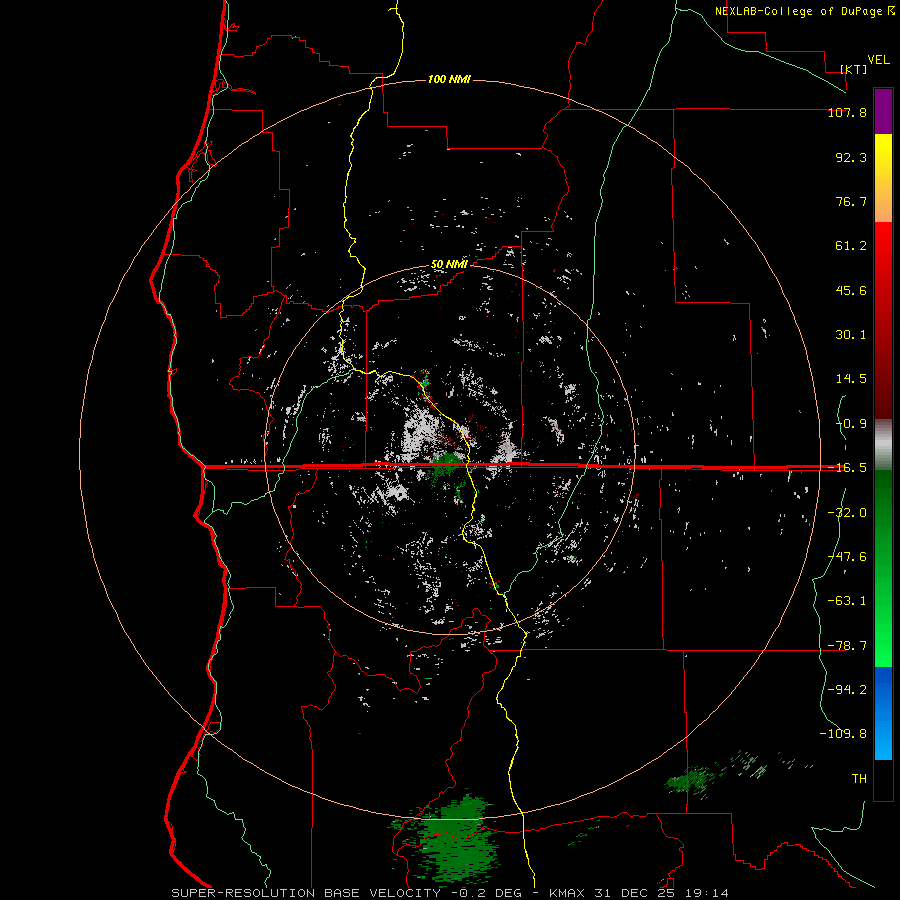Click the SUPER-RESOLUTION BASE VELOCITY caption

(x=306, y=893)
